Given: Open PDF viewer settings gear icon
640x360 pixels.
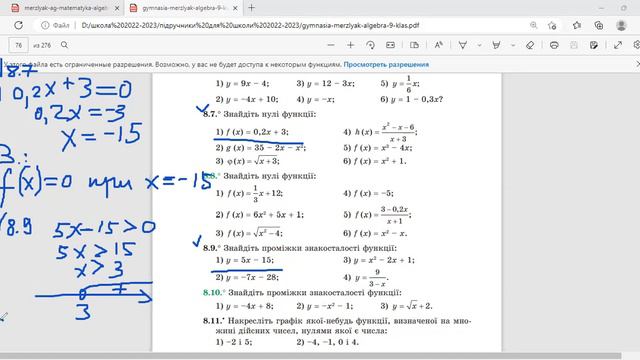Looking at the screenshot, I should coord(637,45).
